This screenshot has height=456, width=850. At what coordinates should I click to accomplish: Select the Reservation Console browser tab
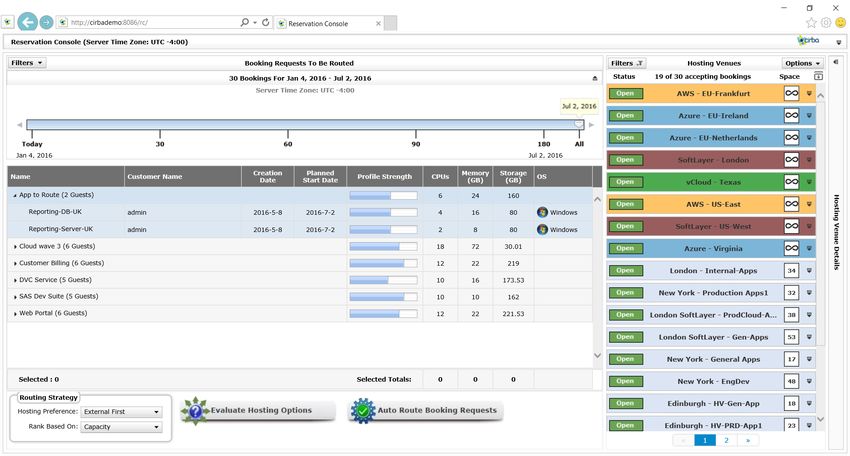[330, 23]
